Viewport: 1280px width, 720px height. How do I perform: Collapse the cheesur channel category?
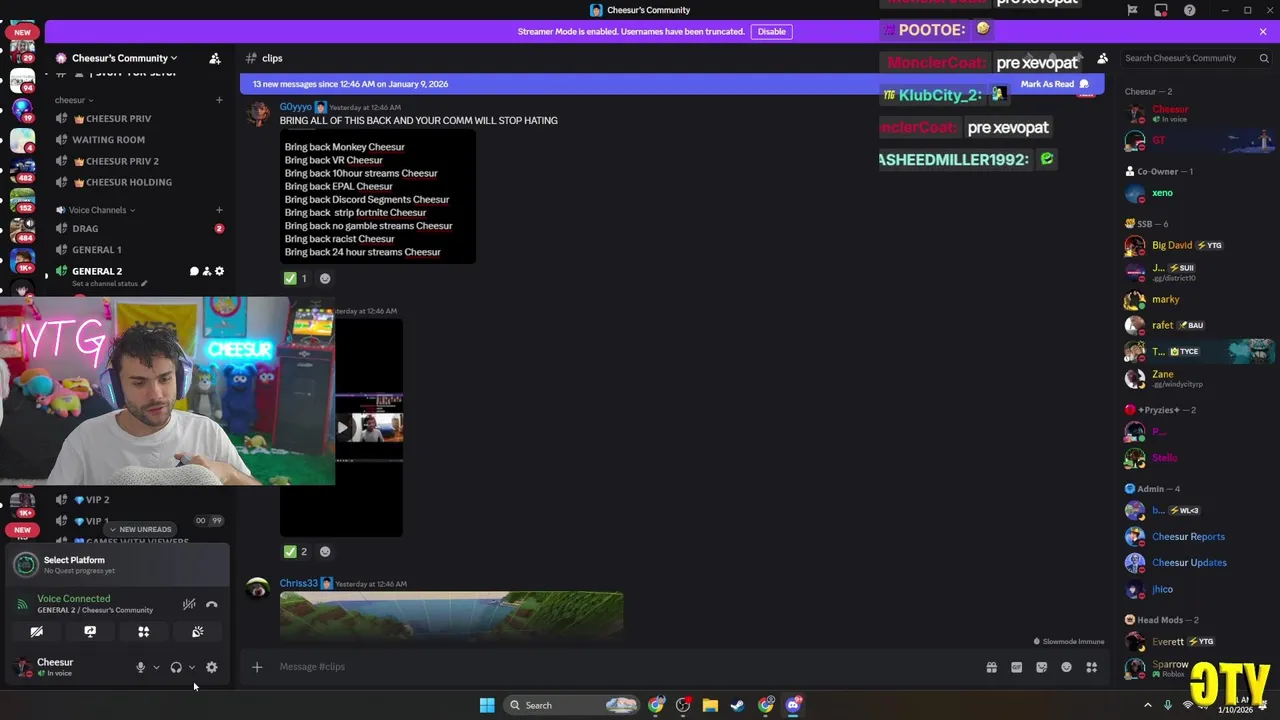(74, 100)
